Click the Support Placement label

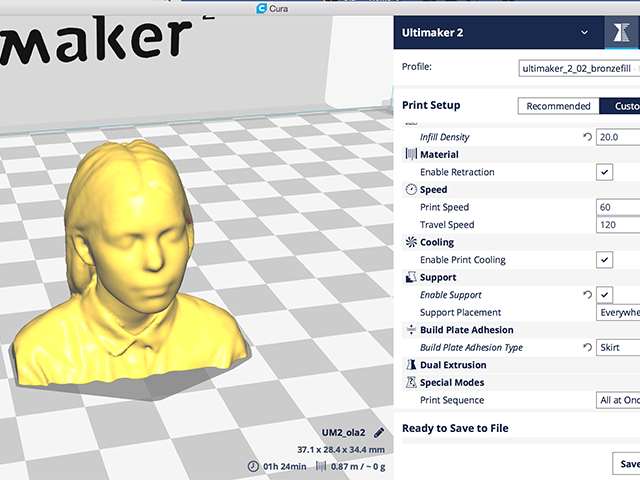[x=460, y=312]
